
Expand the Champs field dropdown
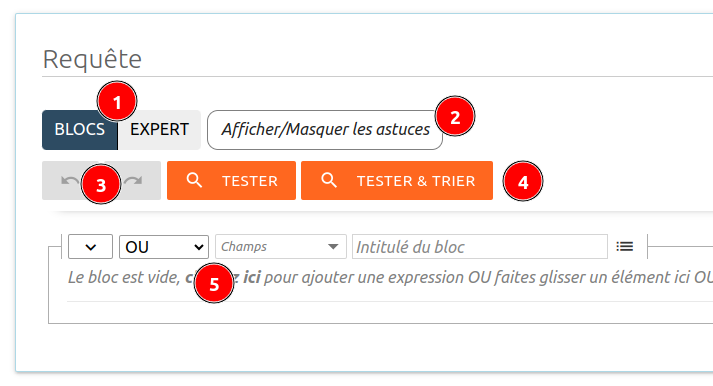281,247
